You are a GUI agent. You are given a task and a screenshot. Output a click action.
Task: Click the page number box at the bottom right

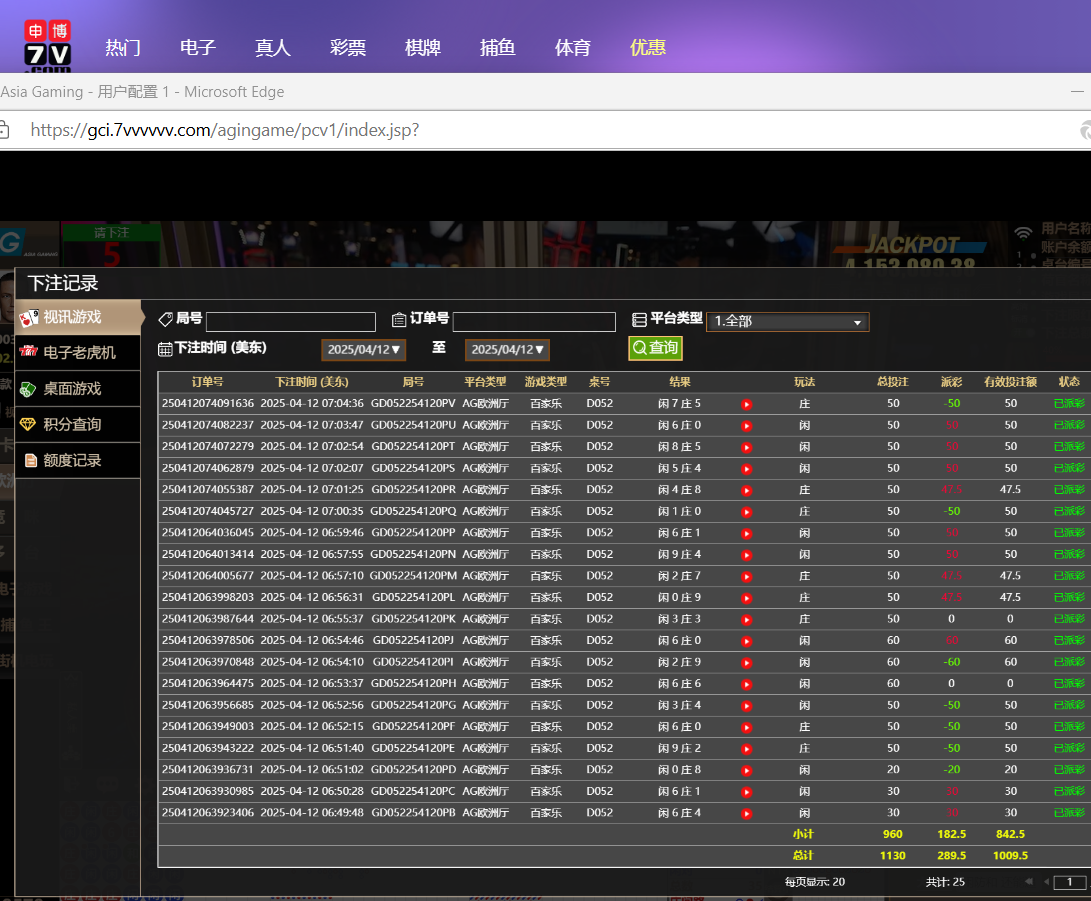pyautogui.click(x=1069, y=882)
